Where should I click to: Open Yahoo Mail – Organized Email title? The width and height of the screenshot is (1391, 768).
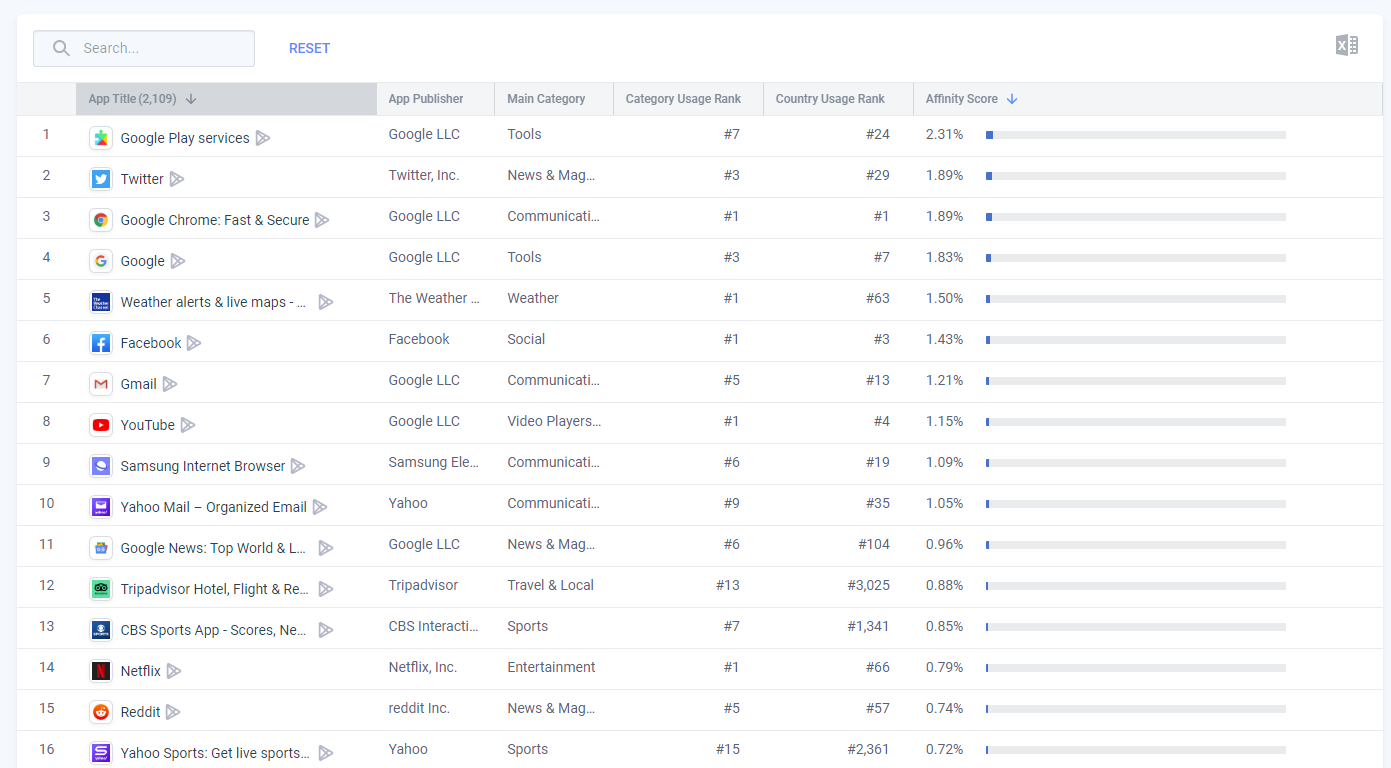(x=214, y=507)
